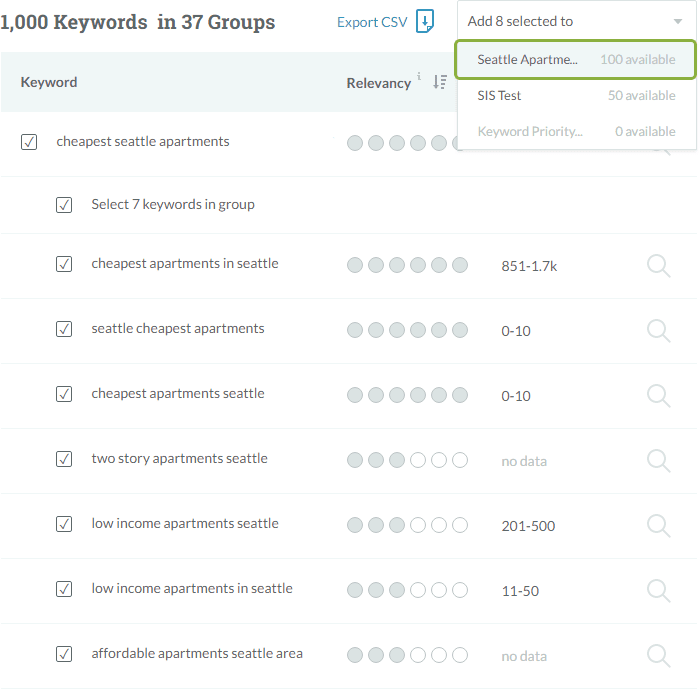Click the Relevancy column header label
700x689 pixels.
(378, 84)
